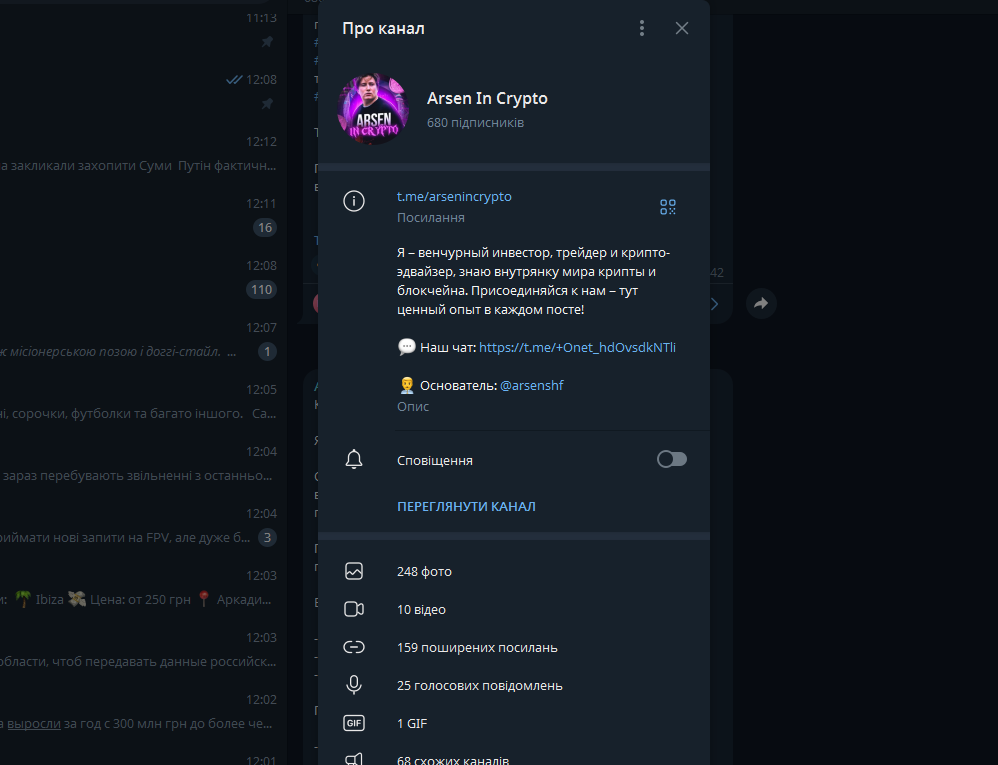Open the 12:07 chat with 1 unread
The height and width of the screenshot is (765, 998).
pos(143,340)
